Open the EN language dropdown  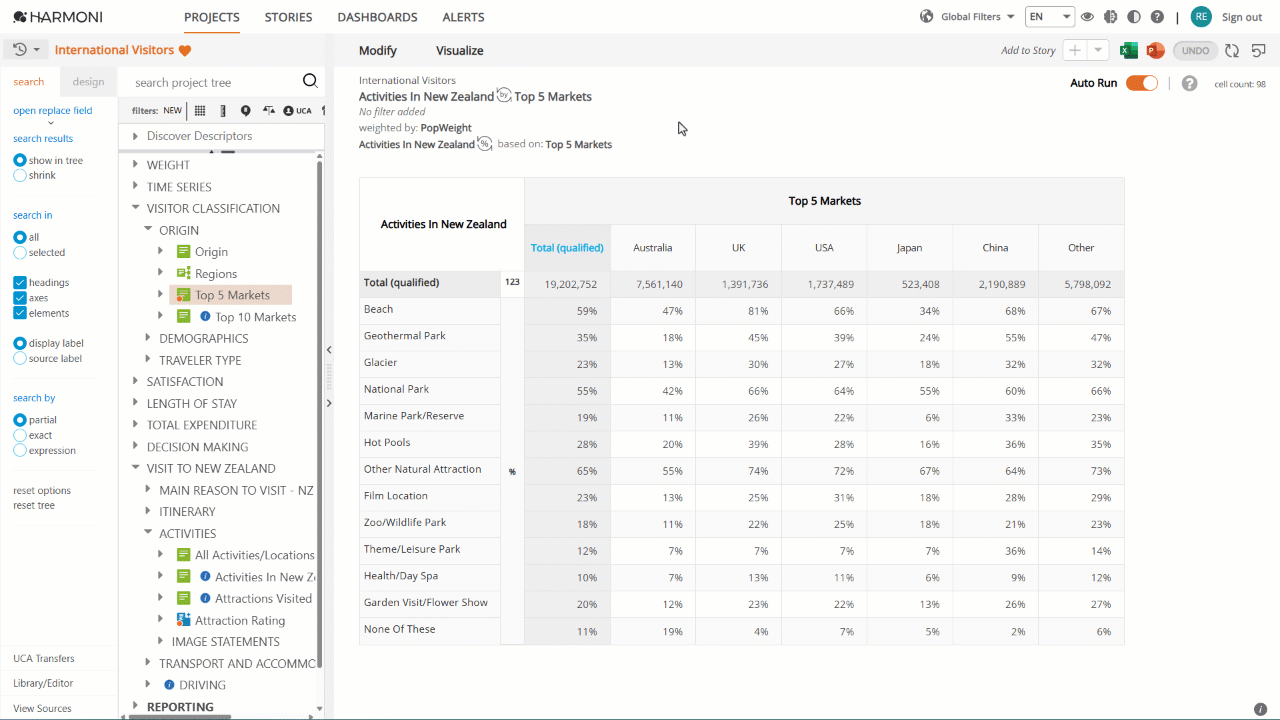[x=1050, y=17]
